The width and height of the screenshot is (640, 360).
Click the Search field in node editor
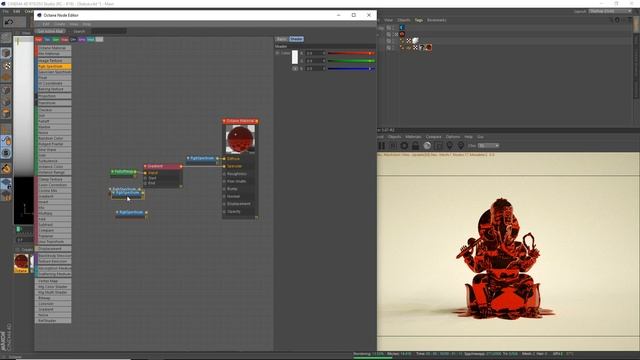click(109, 31)
